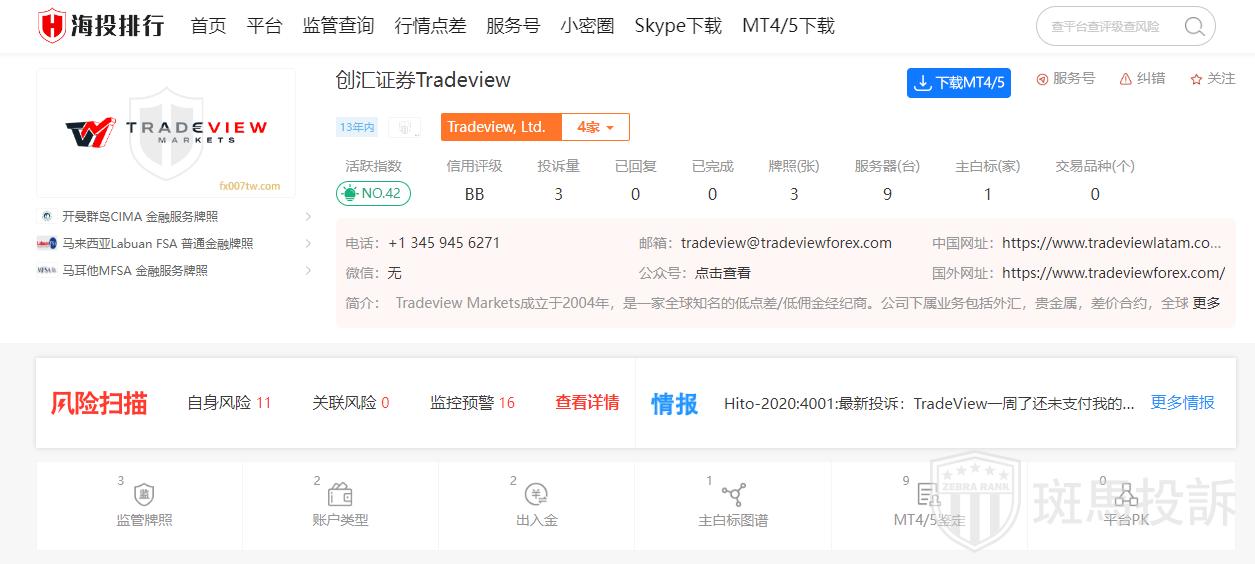Open the 监管牌照 shield icon
This screenshot has height=564, width=1255.
[x=144, y=495]
